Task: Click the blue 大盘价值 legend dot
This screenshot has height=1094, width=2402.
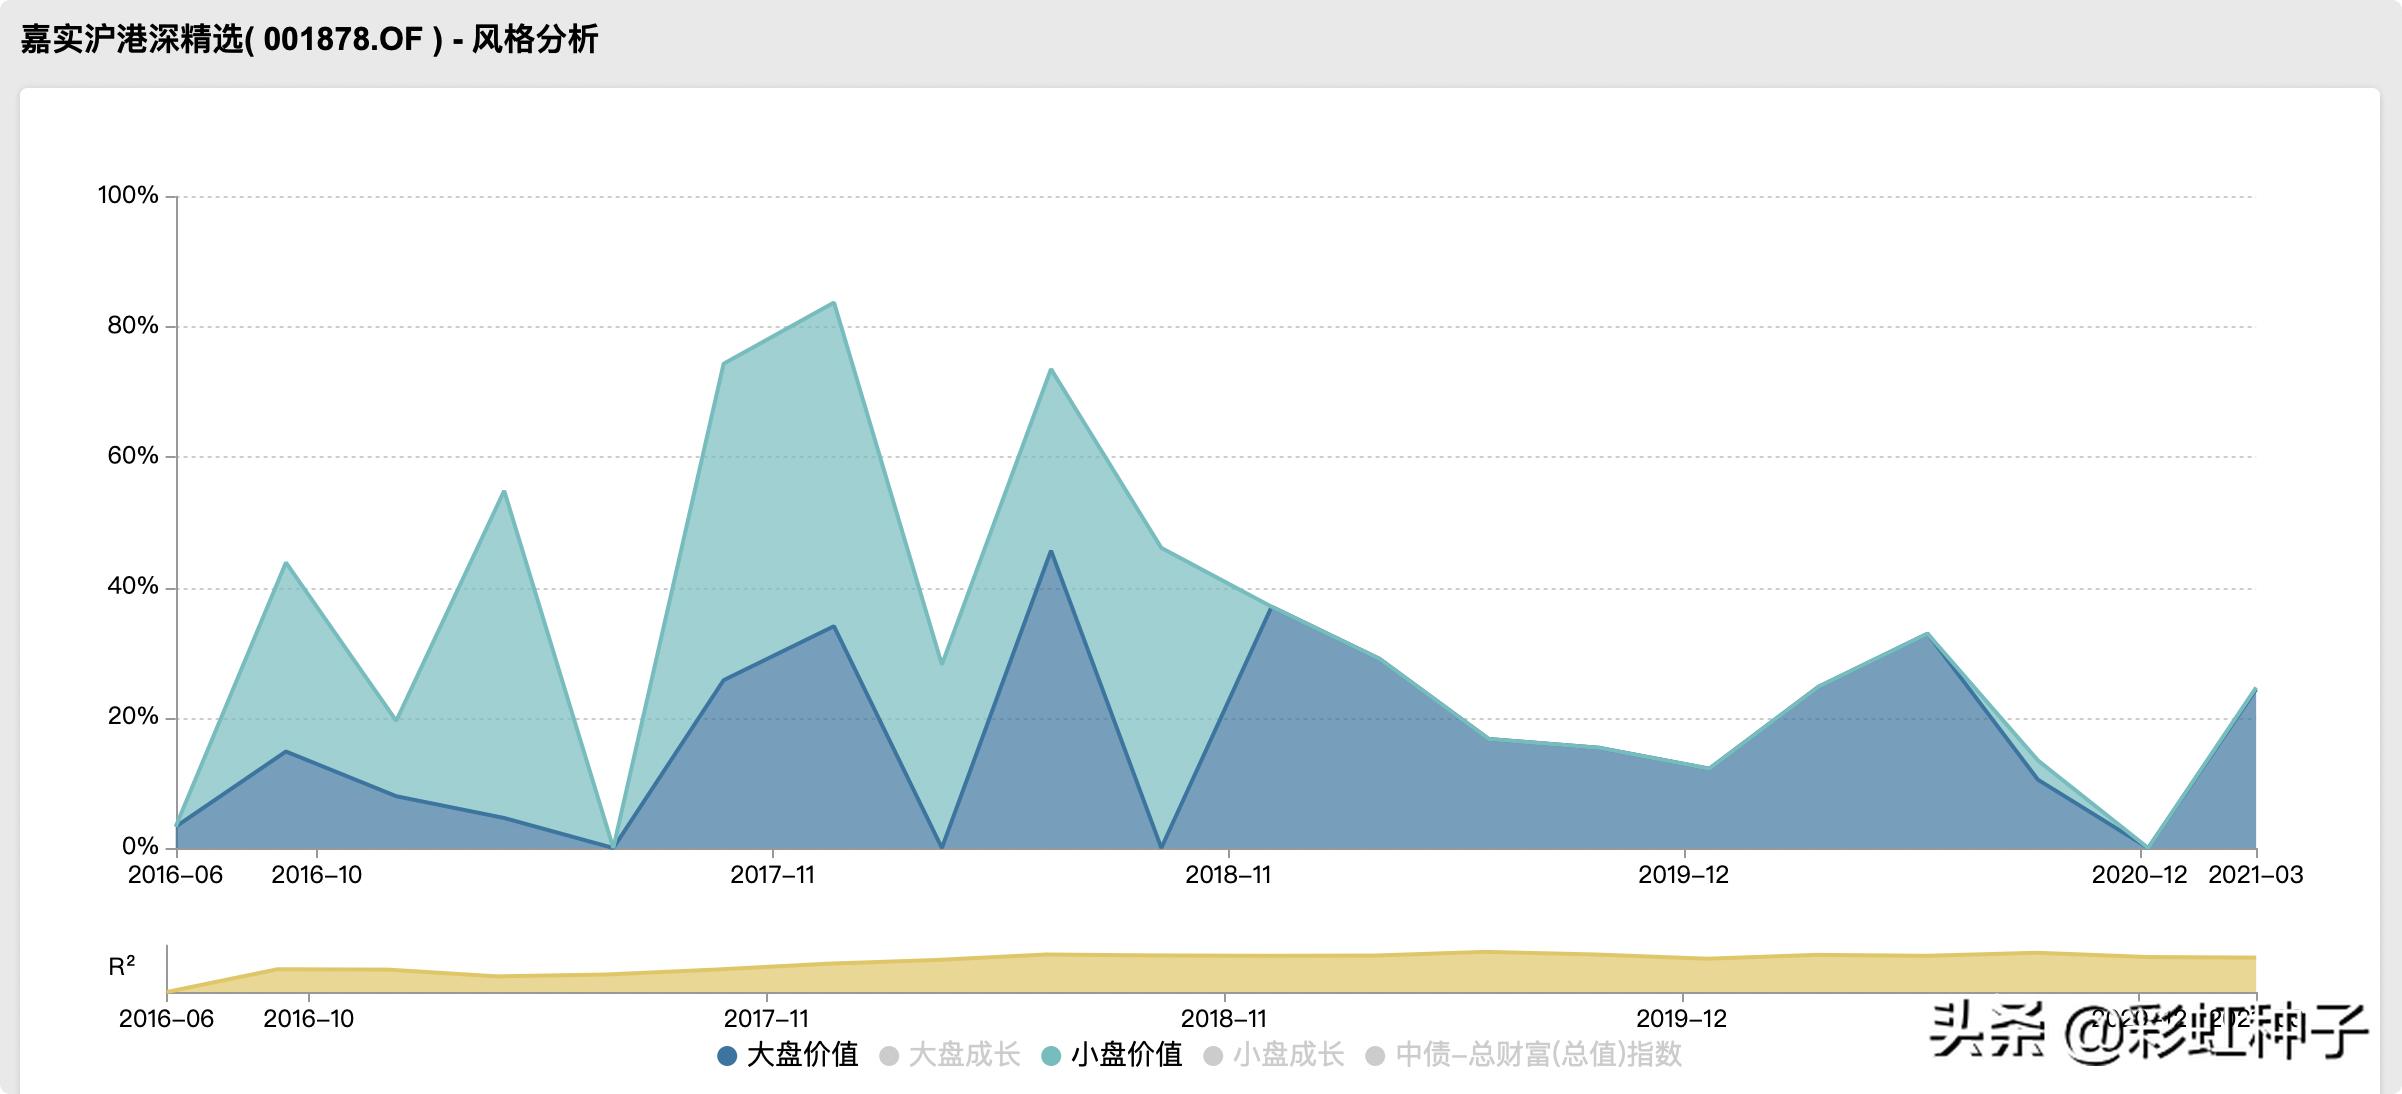Action: [x=727, y=1056]
